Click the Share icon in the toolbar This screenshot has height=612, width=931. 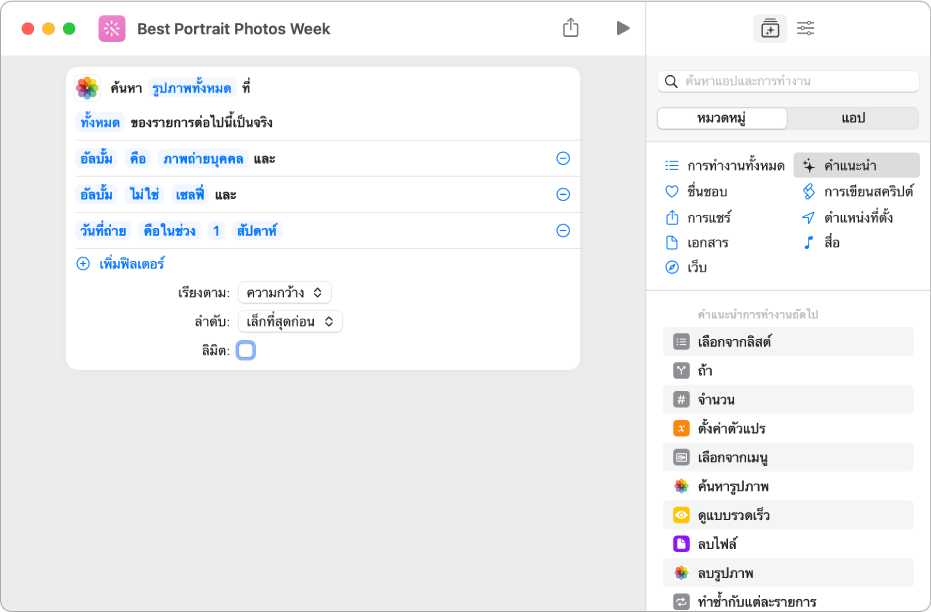coord(571,28)
